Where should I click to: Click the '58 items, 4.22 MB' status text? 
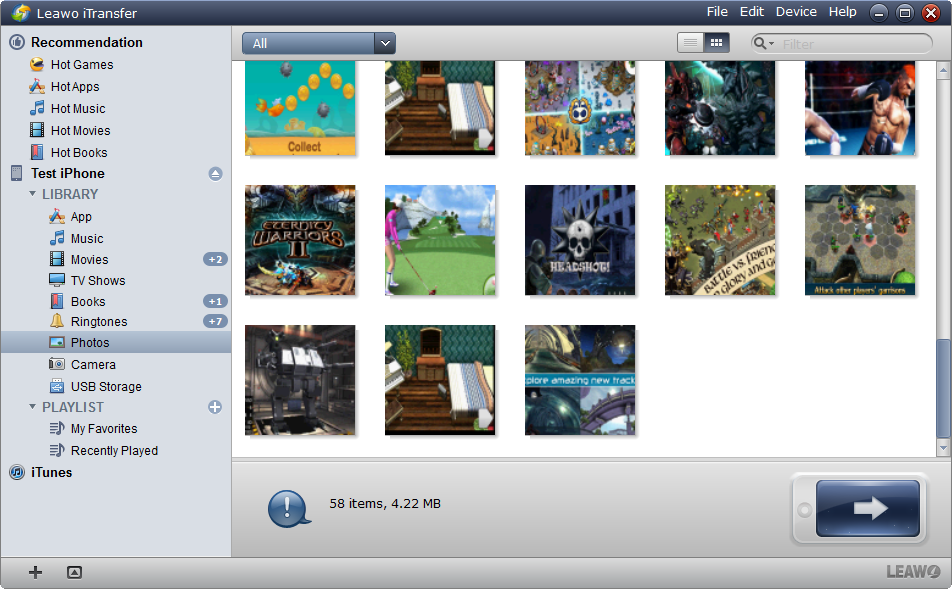(385, 503)
